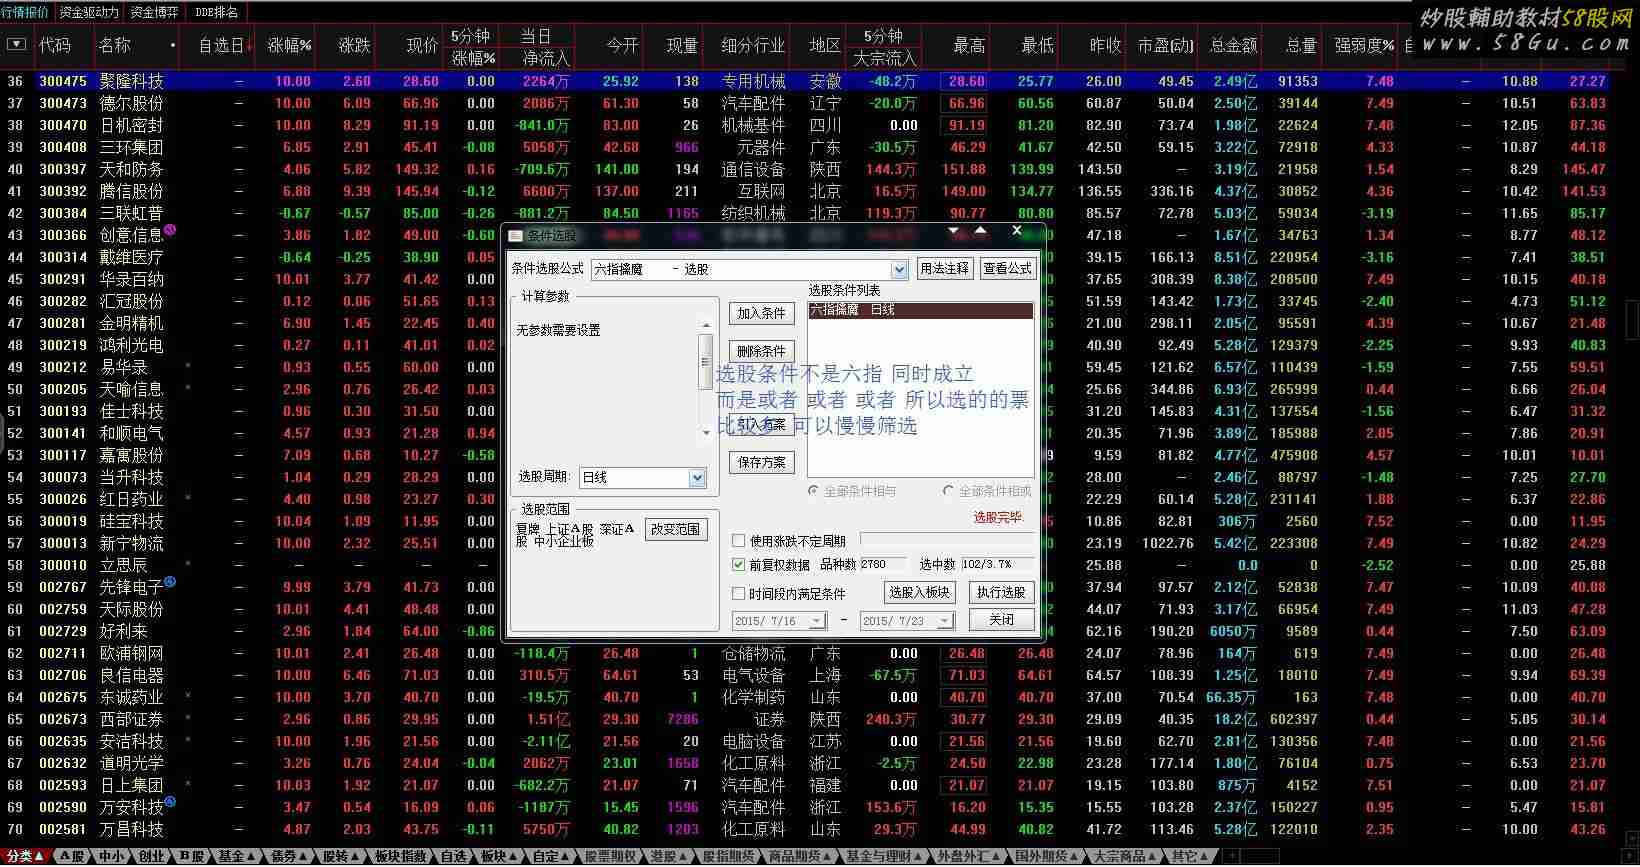Click 加入条件 button

click(761, 313)
